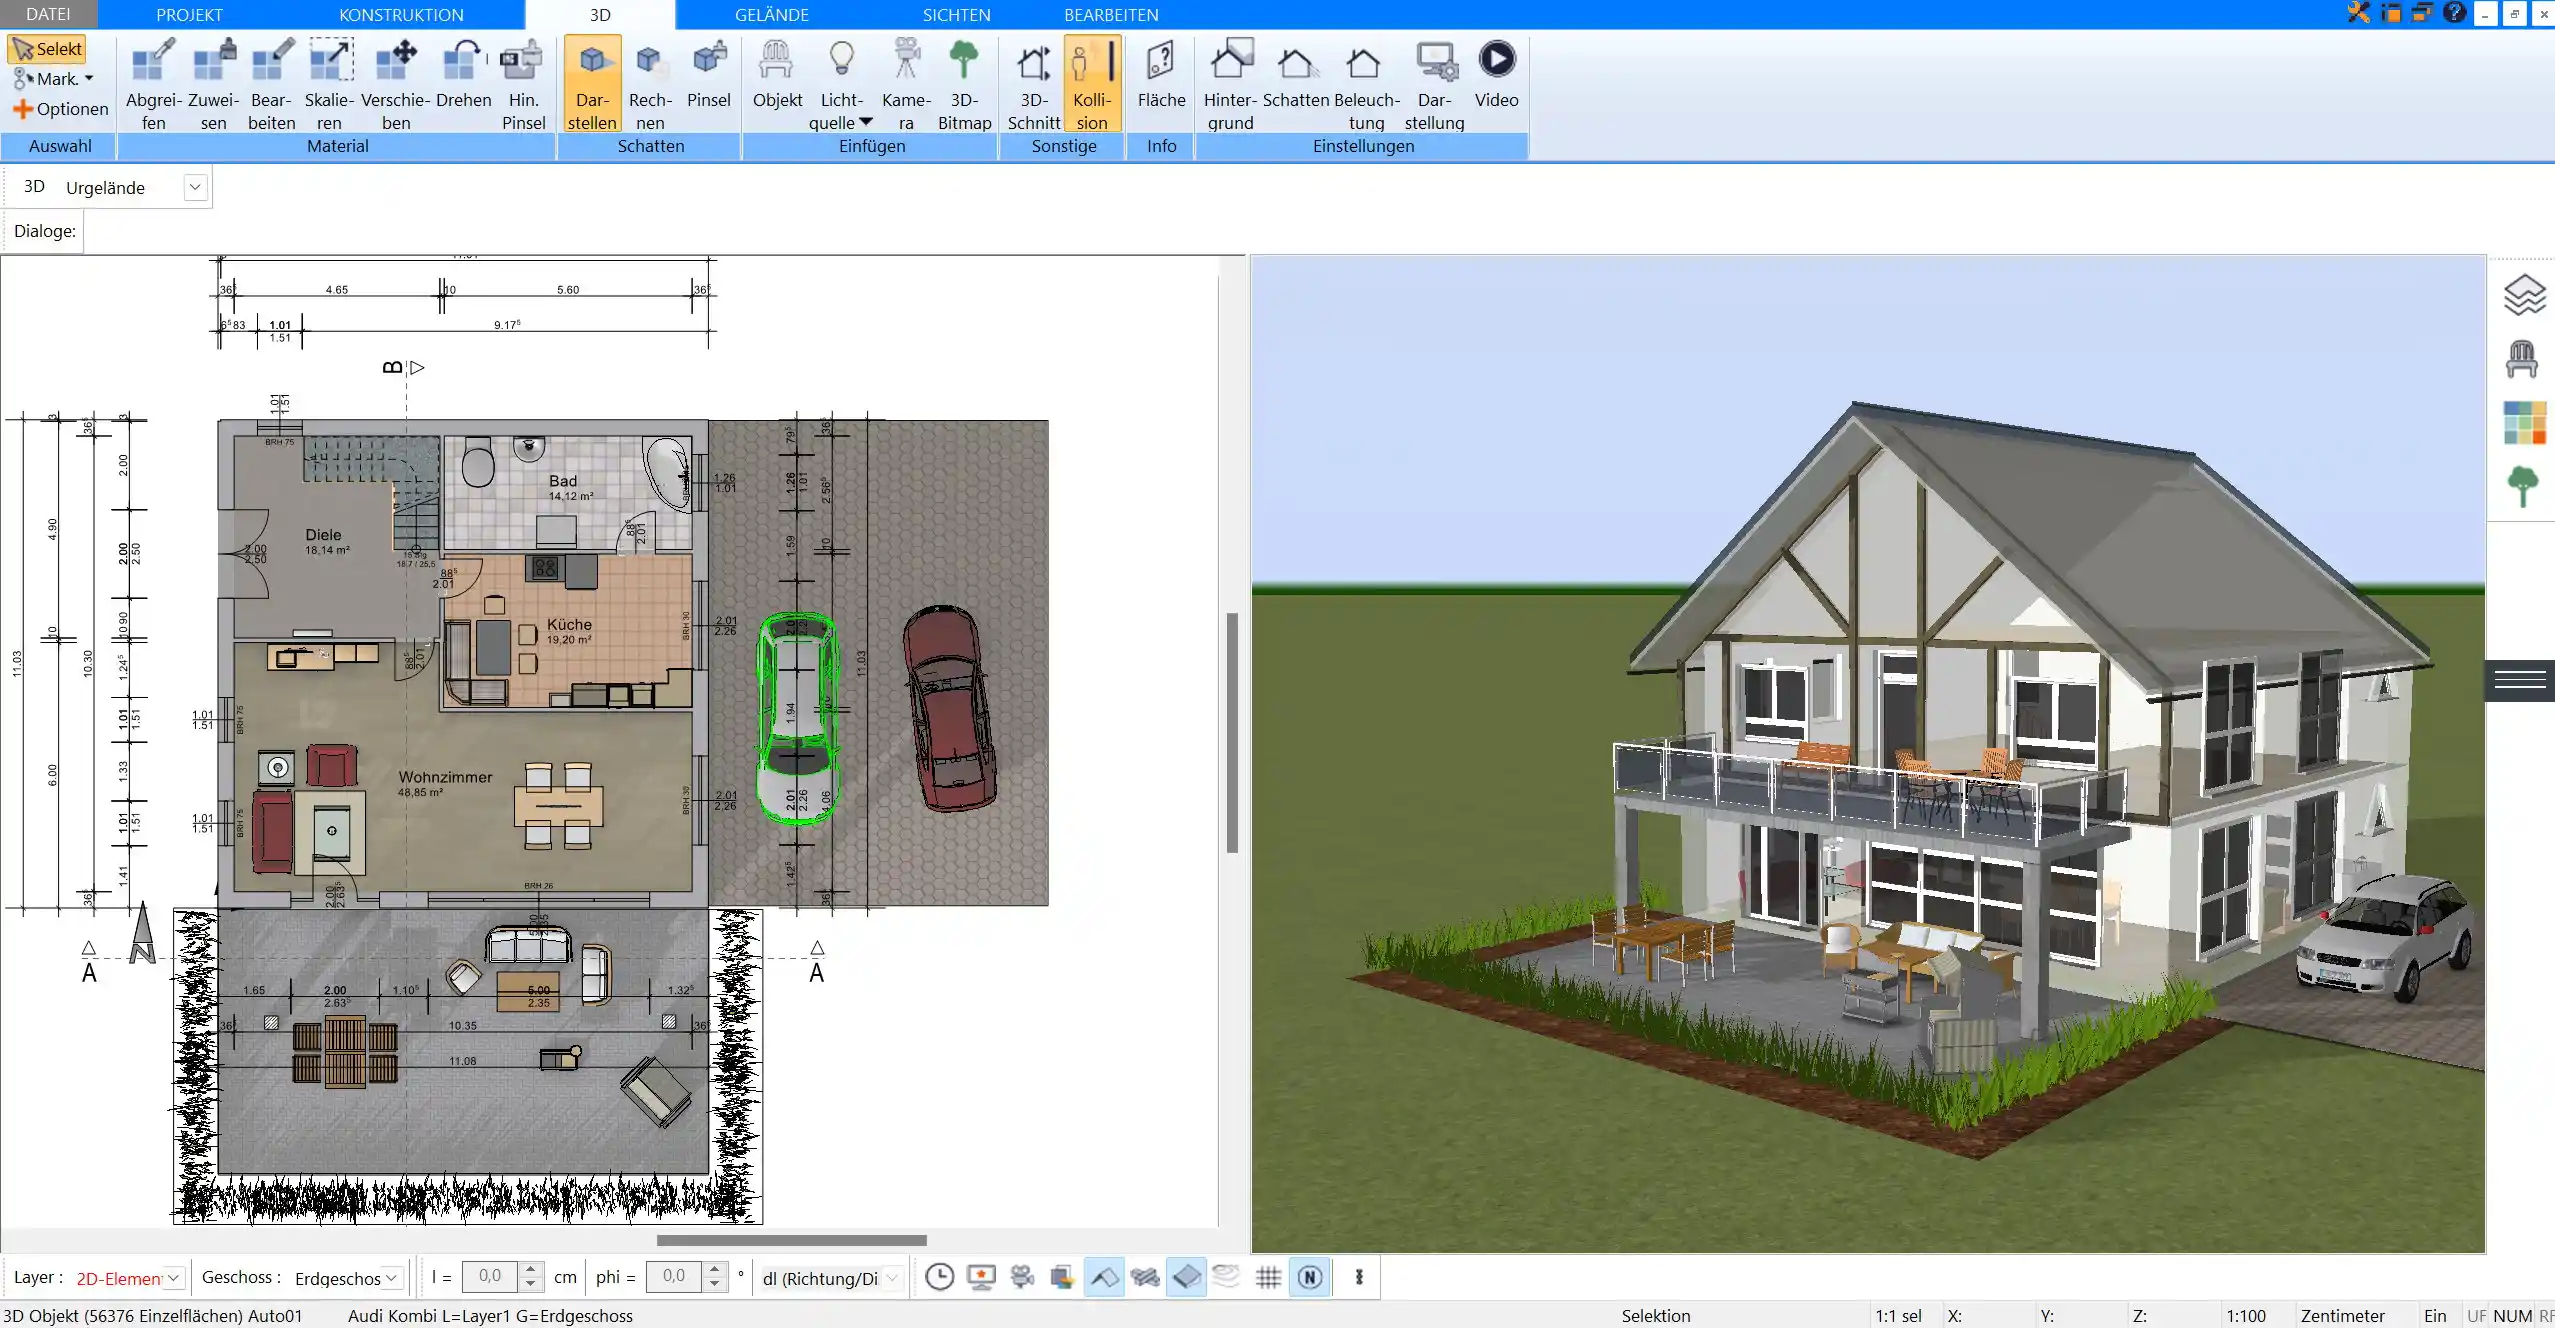Screen dimensions: 2555x1328
Task: Switch to the KONSTRUKTION tab
Action: point(401,14)
